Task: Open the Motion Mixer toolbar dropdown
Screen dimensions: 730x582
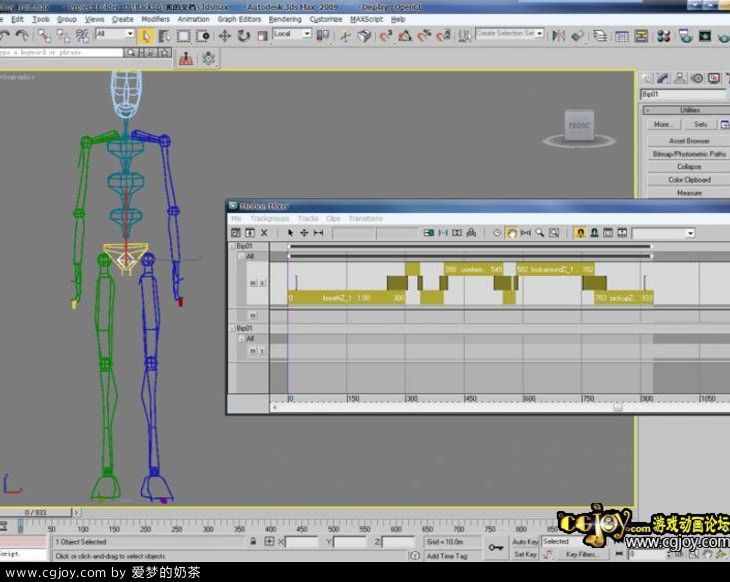Action: coord(690,233)
